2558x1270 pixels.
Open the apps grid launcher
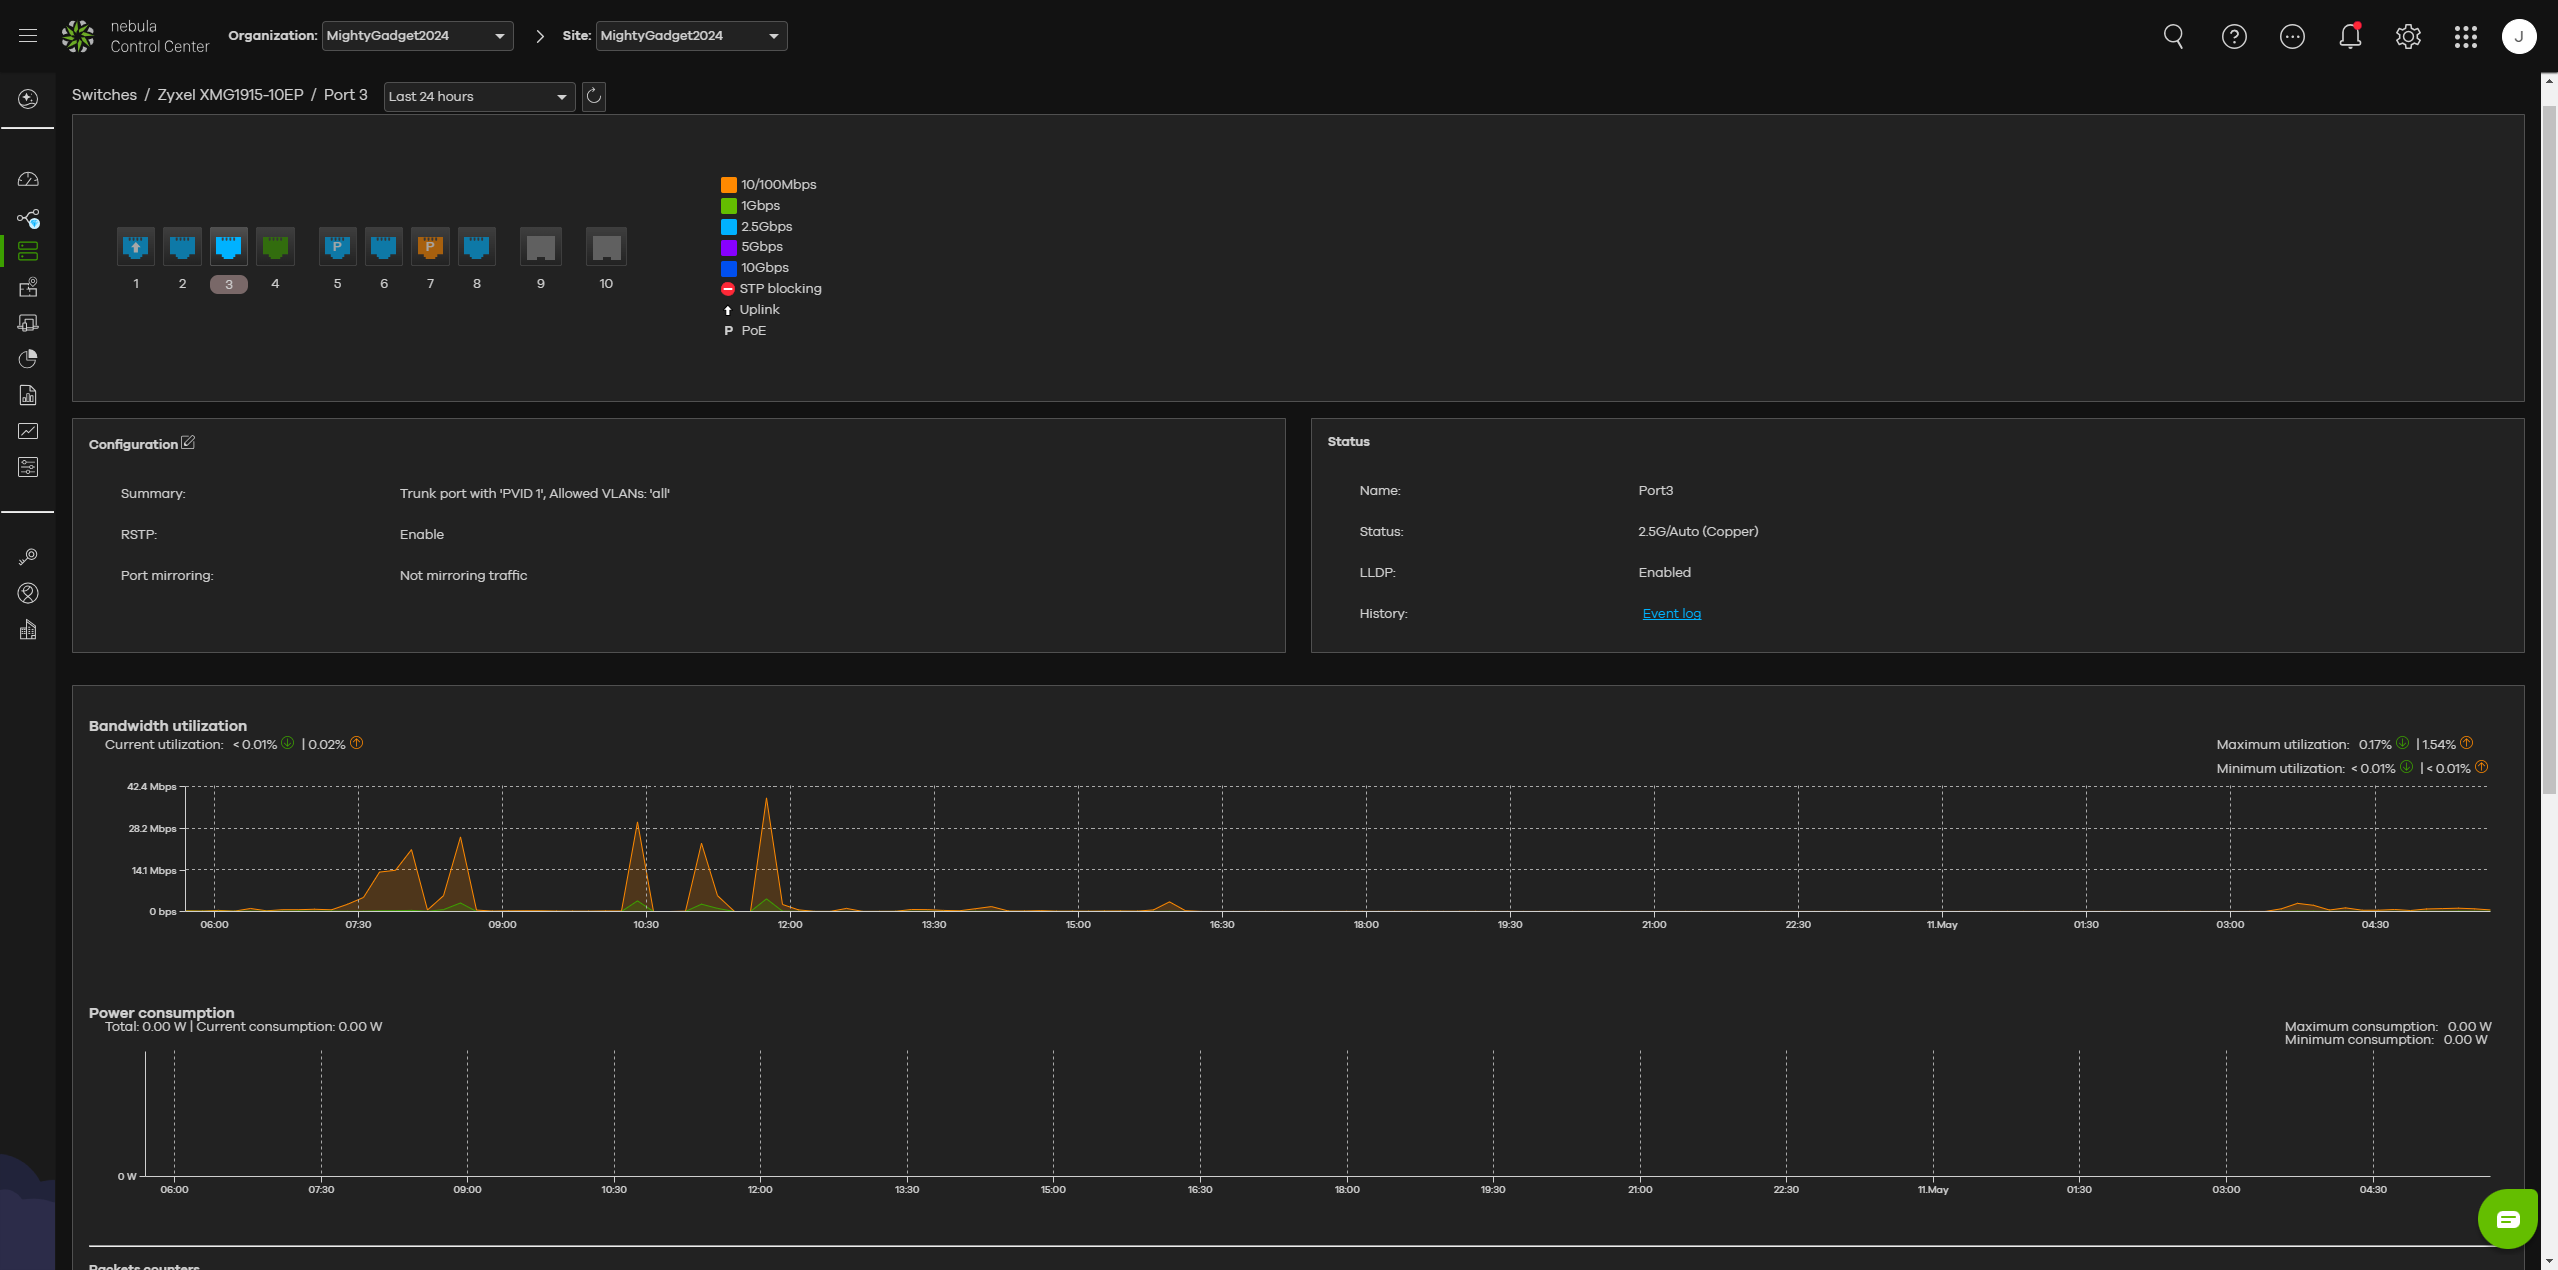2465,37
